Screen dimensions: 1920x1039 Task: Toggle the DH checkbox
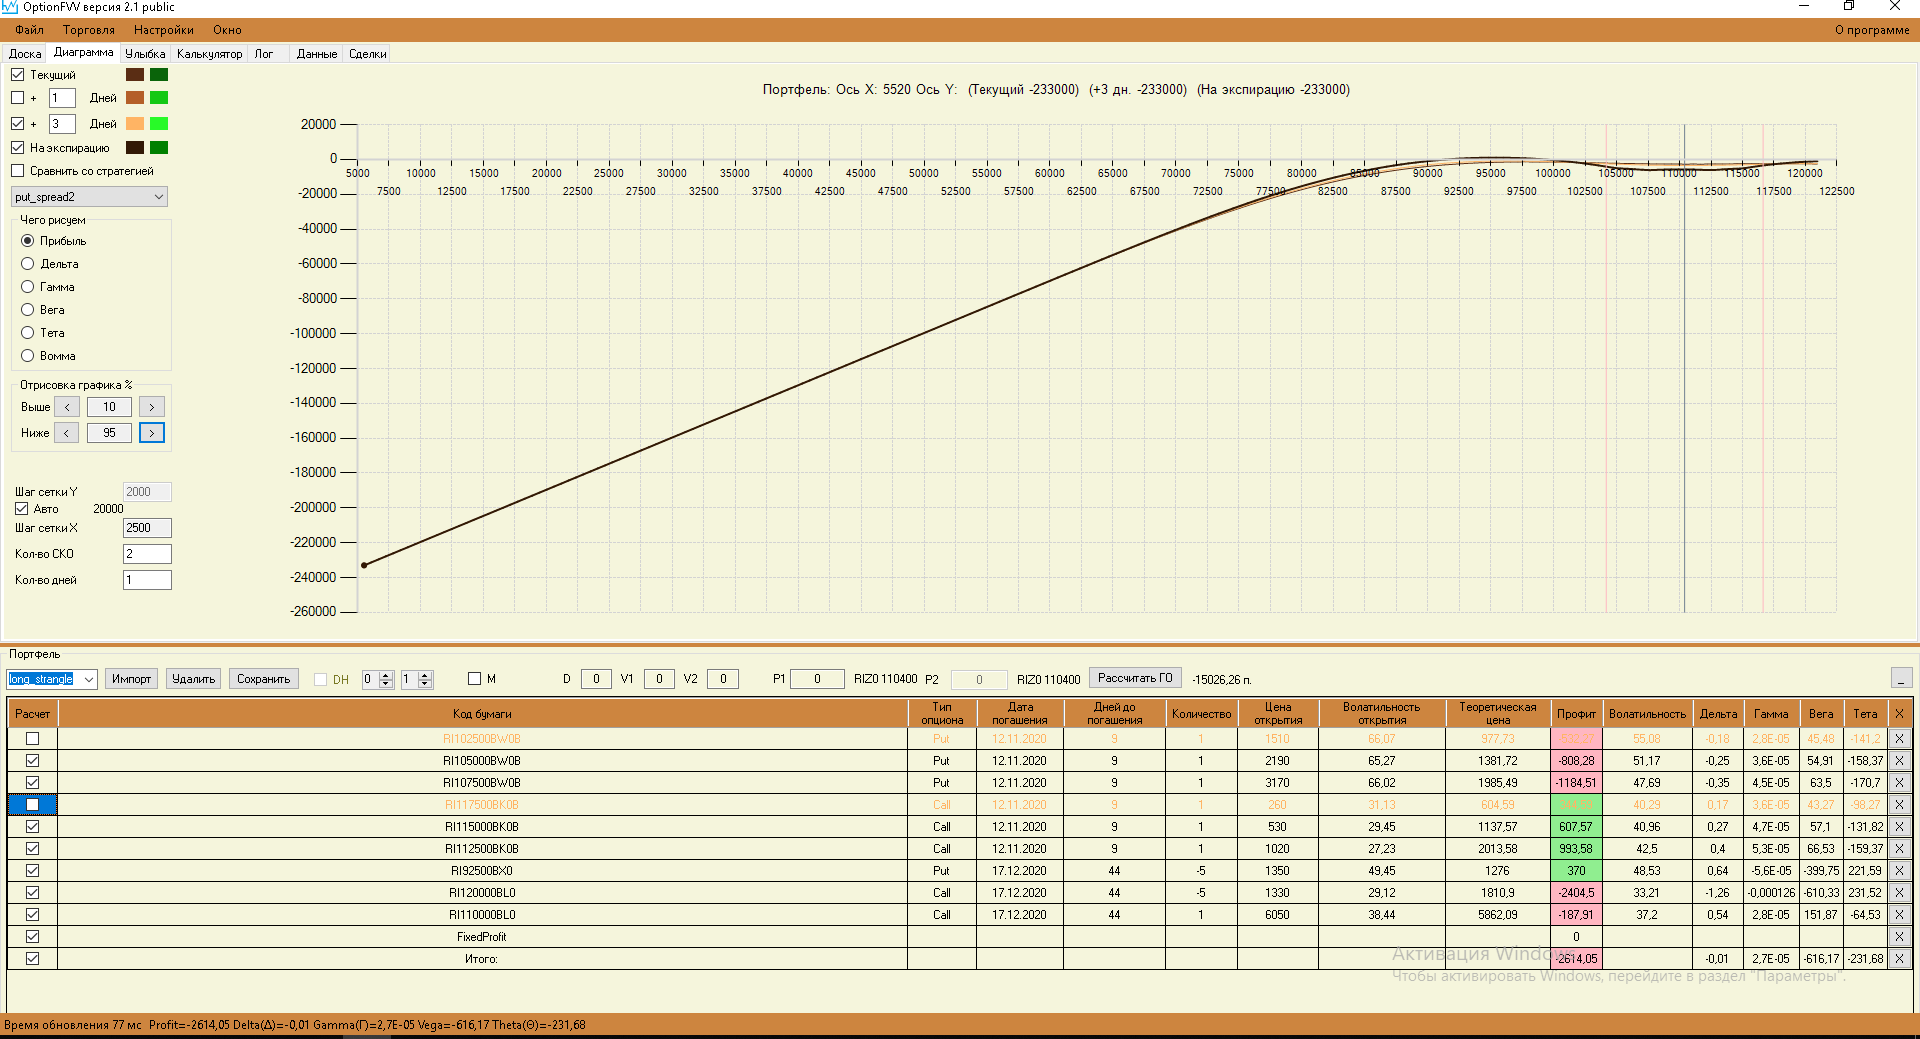(x=321, y=680)
